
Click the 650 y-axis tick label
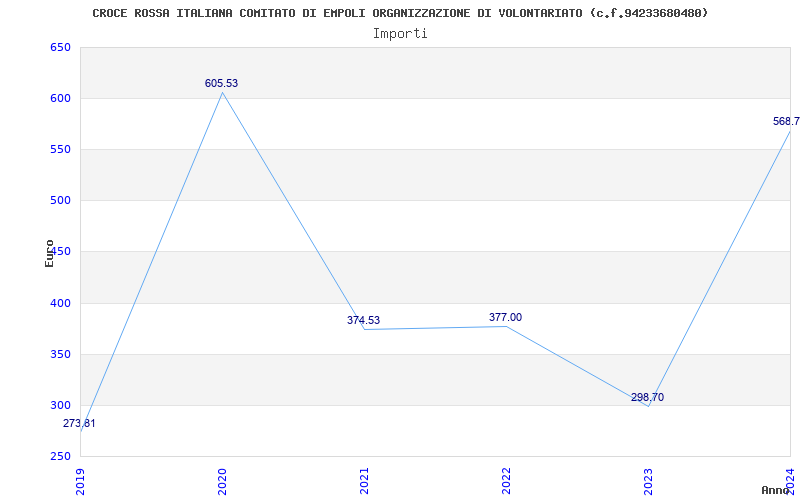60,47
